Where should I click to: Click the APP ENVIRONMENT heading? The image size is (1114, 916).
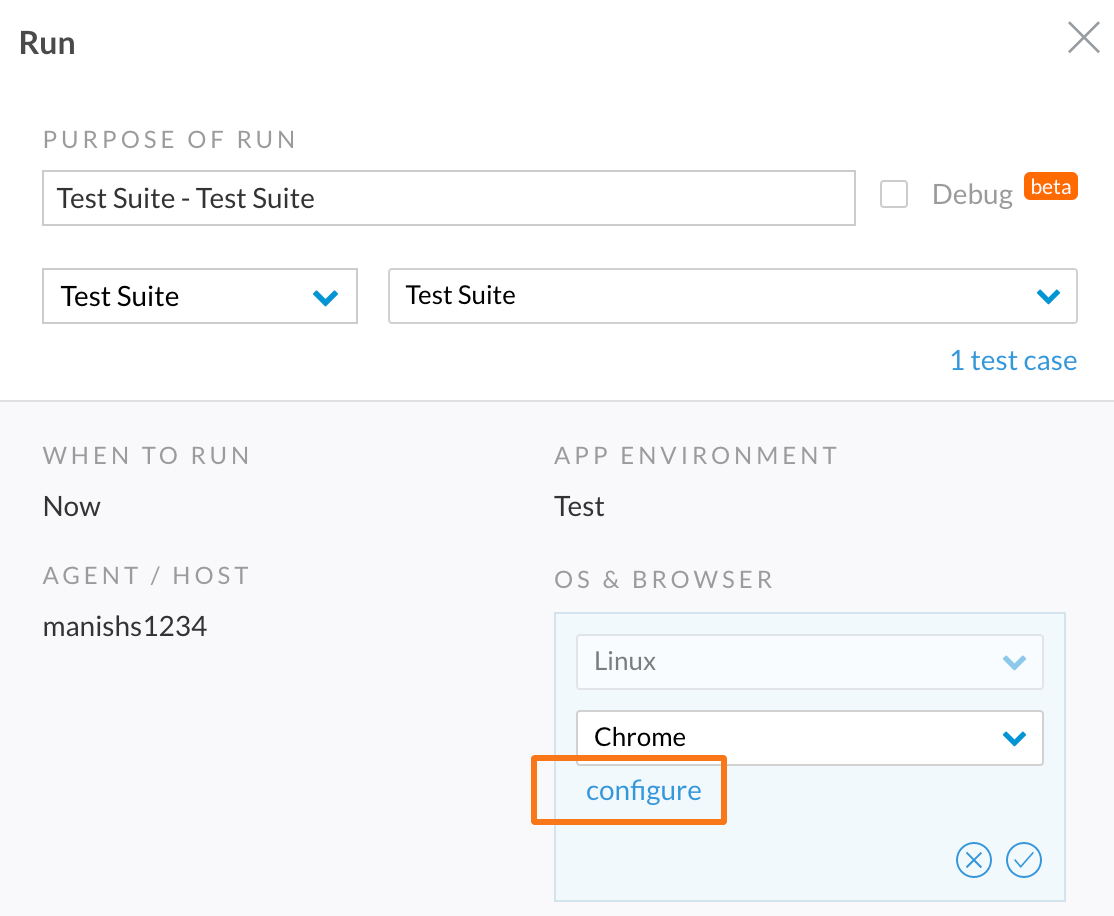[696, 456]
